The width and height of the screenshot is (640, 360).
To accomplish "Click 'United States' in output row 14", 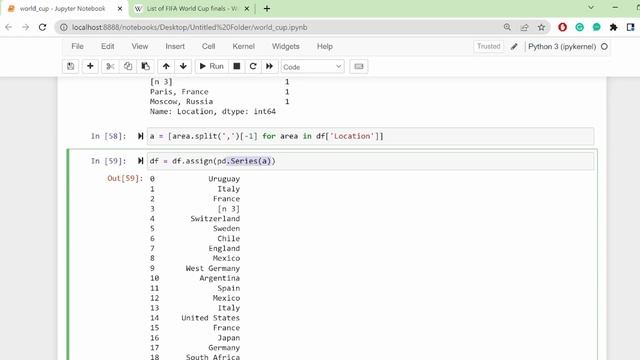I will coord(211,318).
